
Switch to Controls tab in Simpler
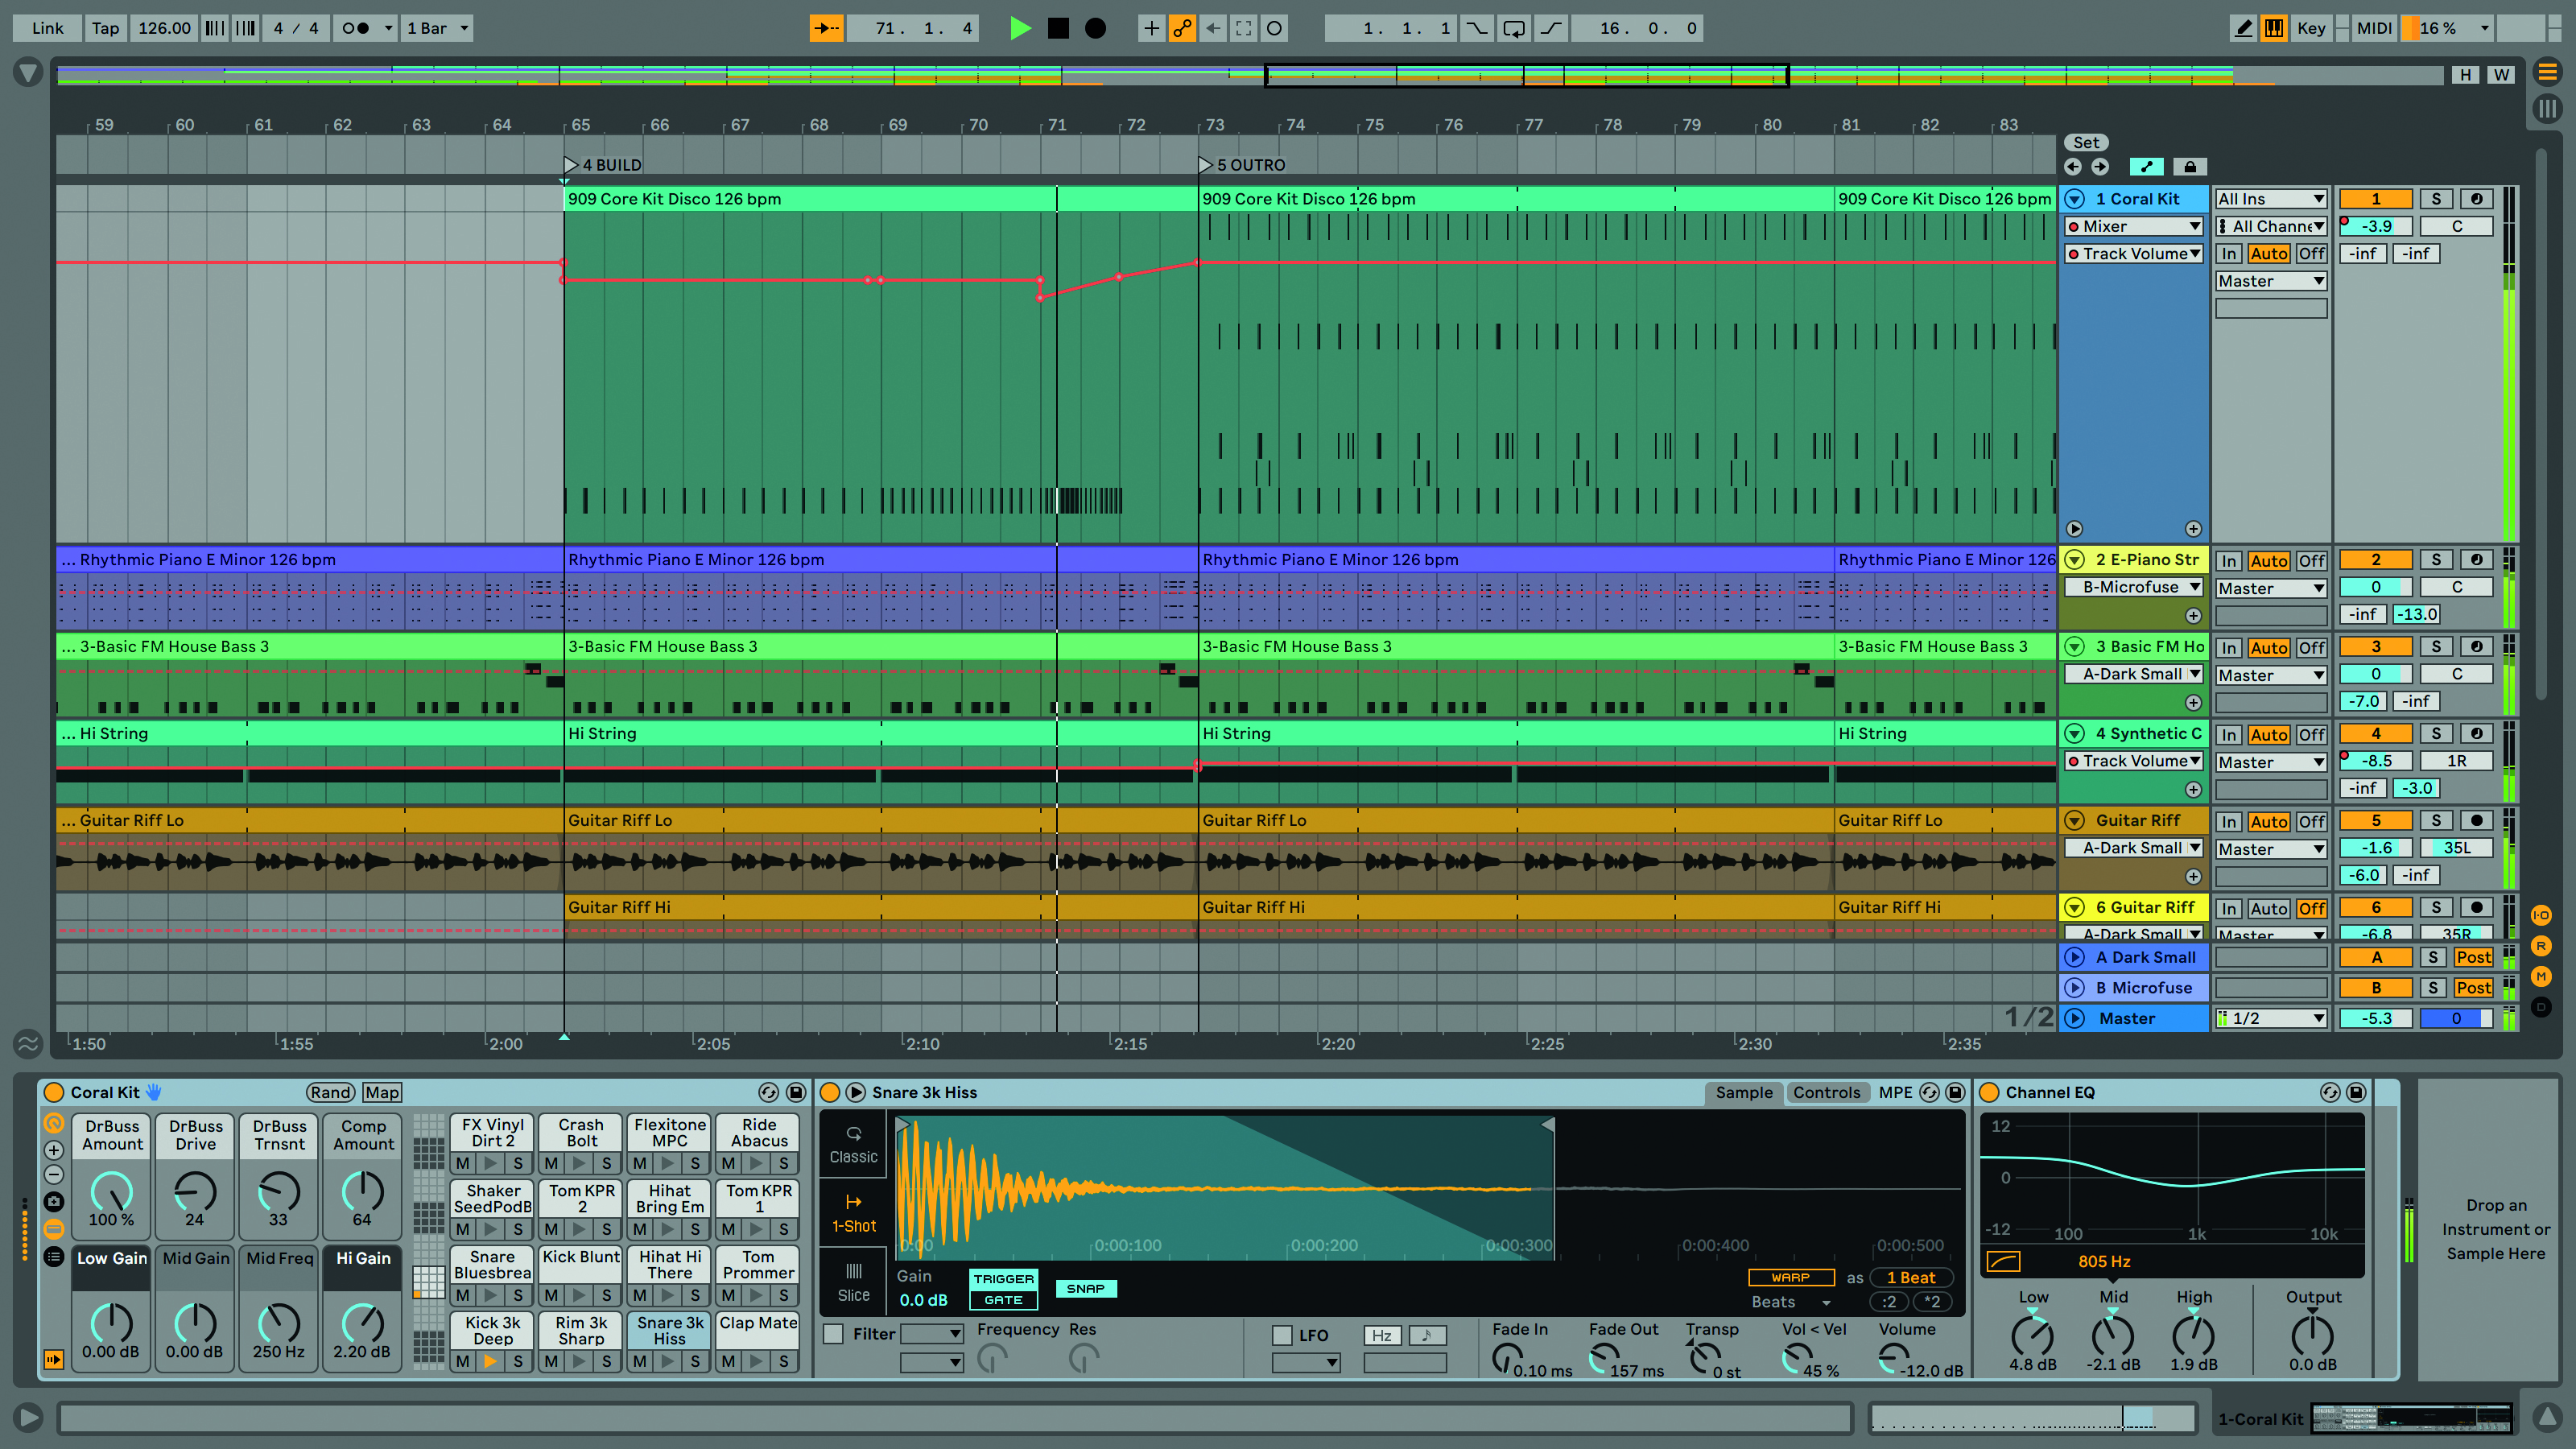tap(1826, 1093)
